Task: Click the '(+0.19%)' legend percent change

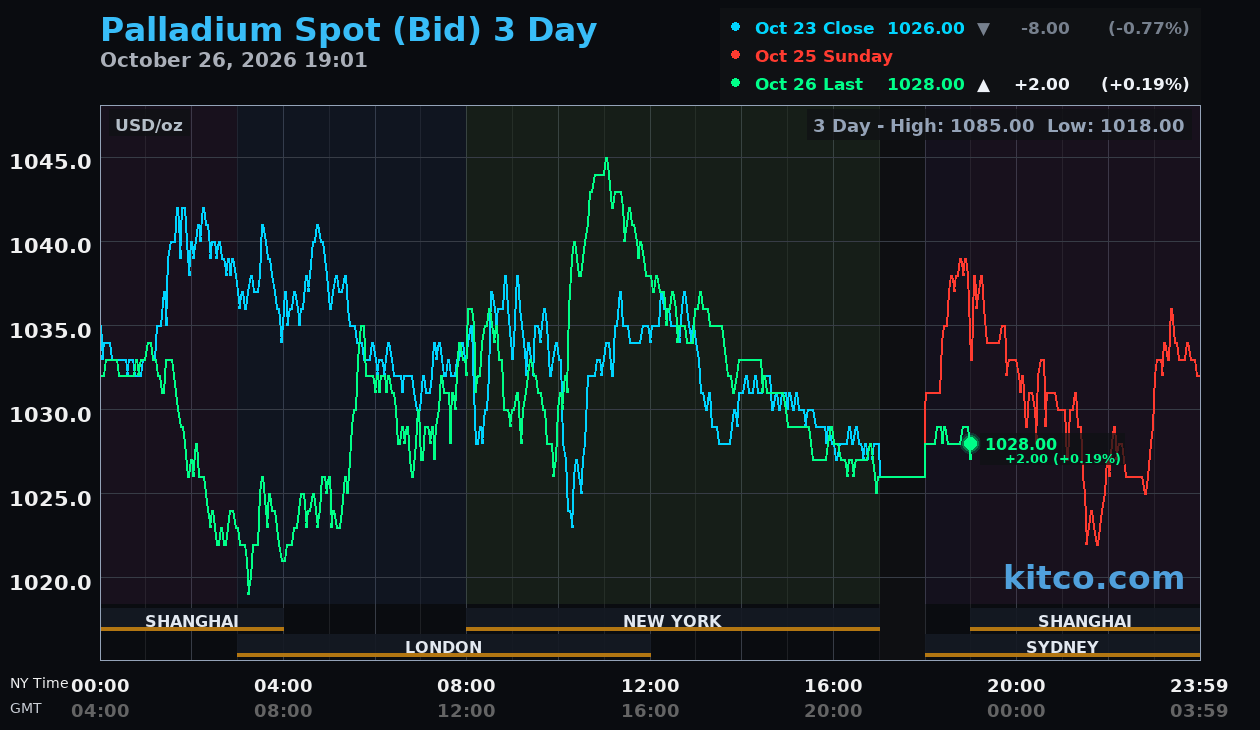Action: coord(1145,84)
